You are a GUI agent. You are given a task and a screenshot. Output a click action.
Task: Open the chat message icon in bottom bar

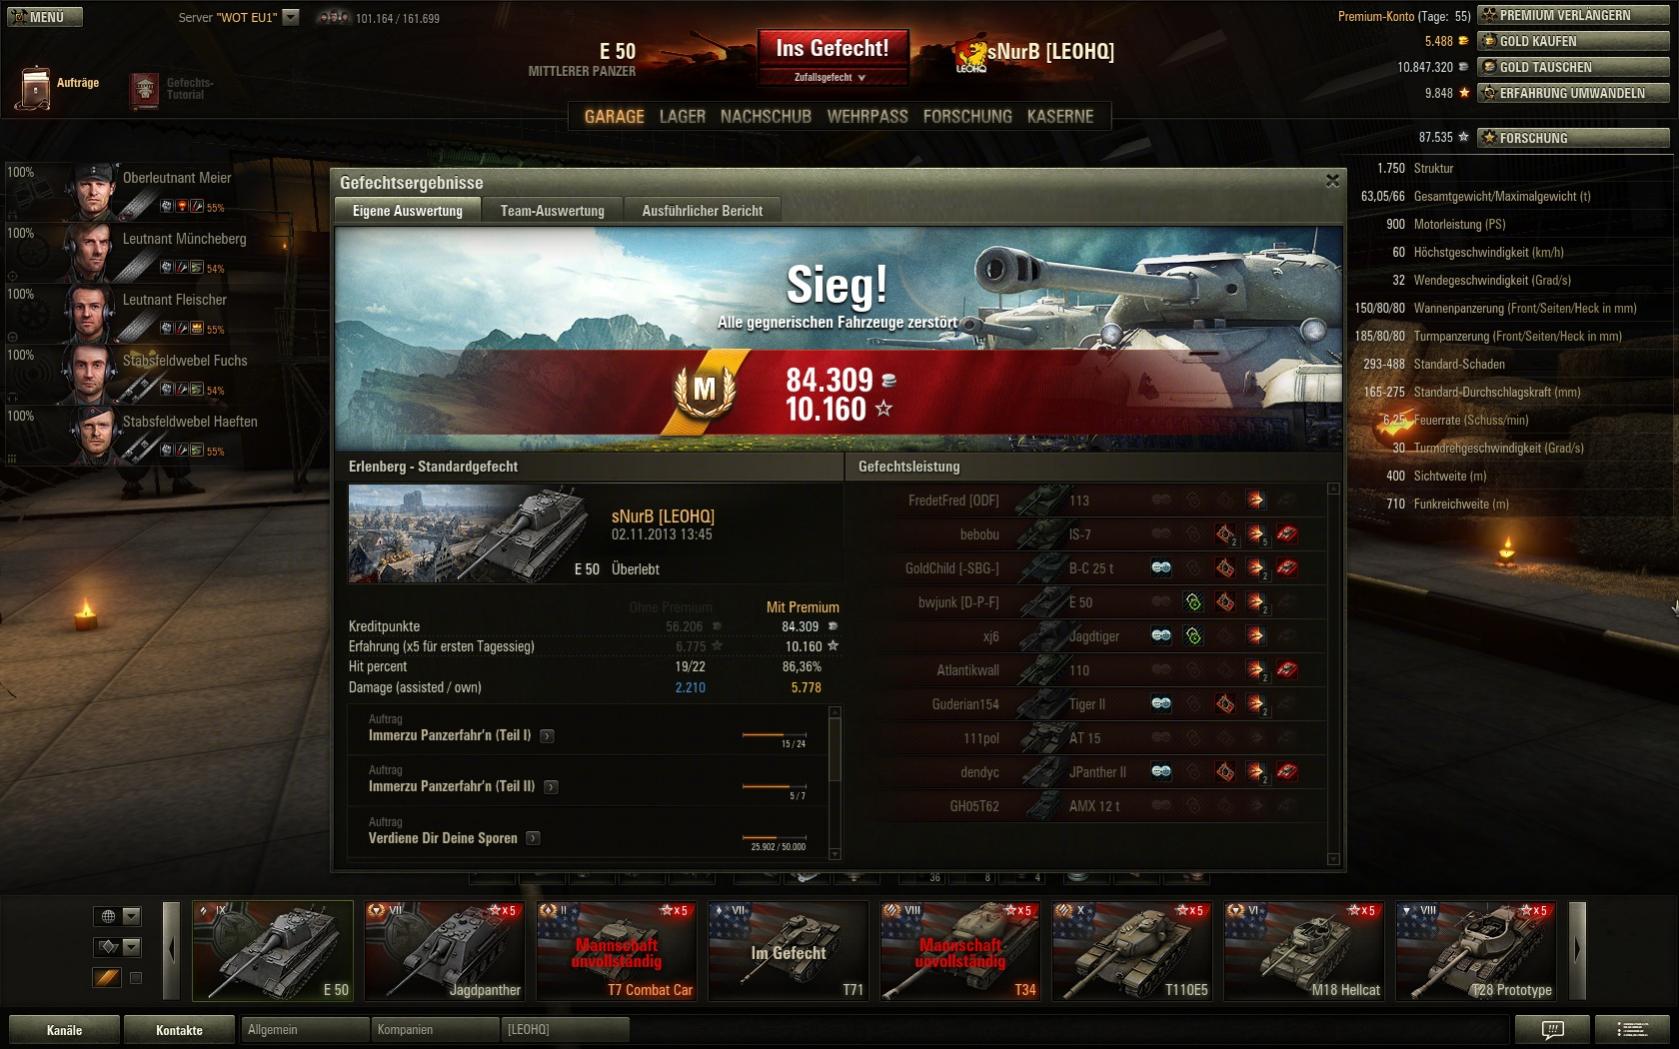tap(1552, 1029)
